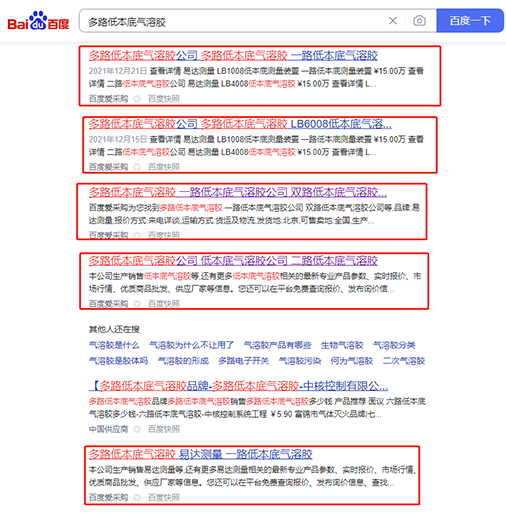Click the Baidu logo
The height and width of the screenshot is (517, 506).
(38, 21)
